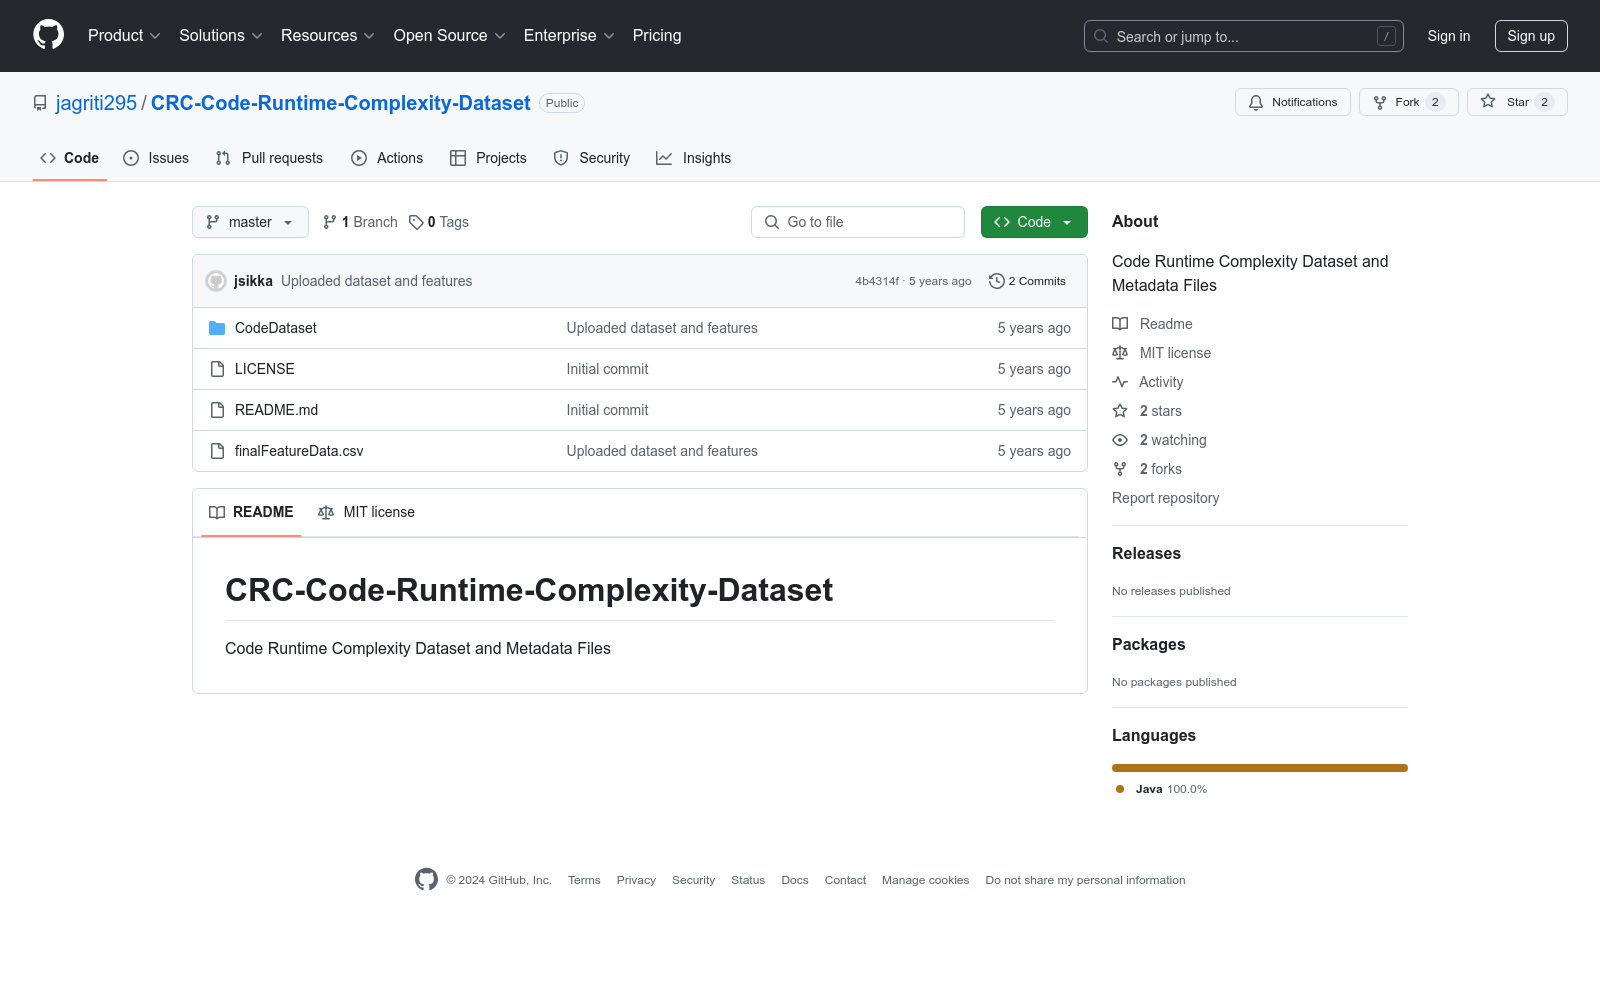The image size is (1600, 1000).
Task: Open the README.md file
Action: pos(277,410)
